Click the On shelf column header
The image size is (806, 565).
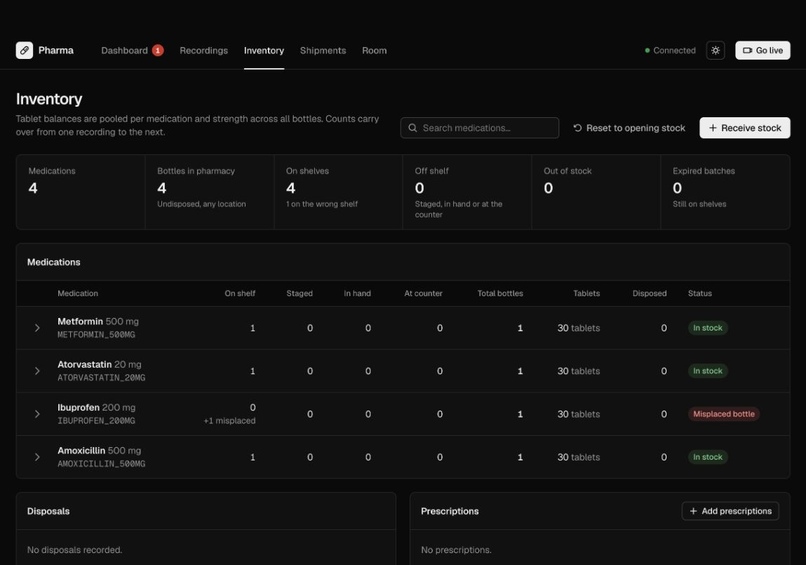pos(240,293)
